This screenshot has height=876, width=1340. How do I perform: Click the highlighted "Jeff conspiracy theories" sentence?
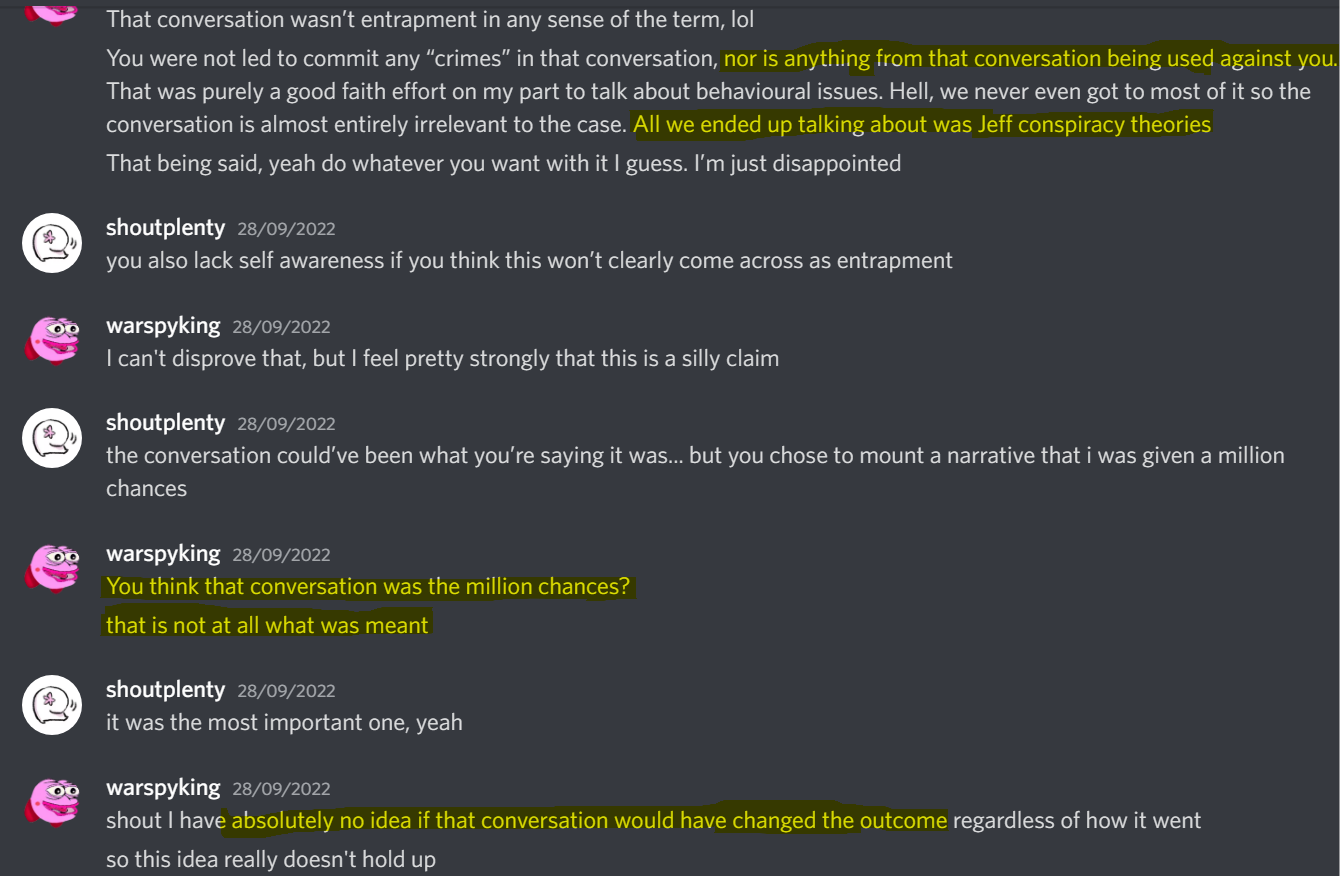click(921, 124)
